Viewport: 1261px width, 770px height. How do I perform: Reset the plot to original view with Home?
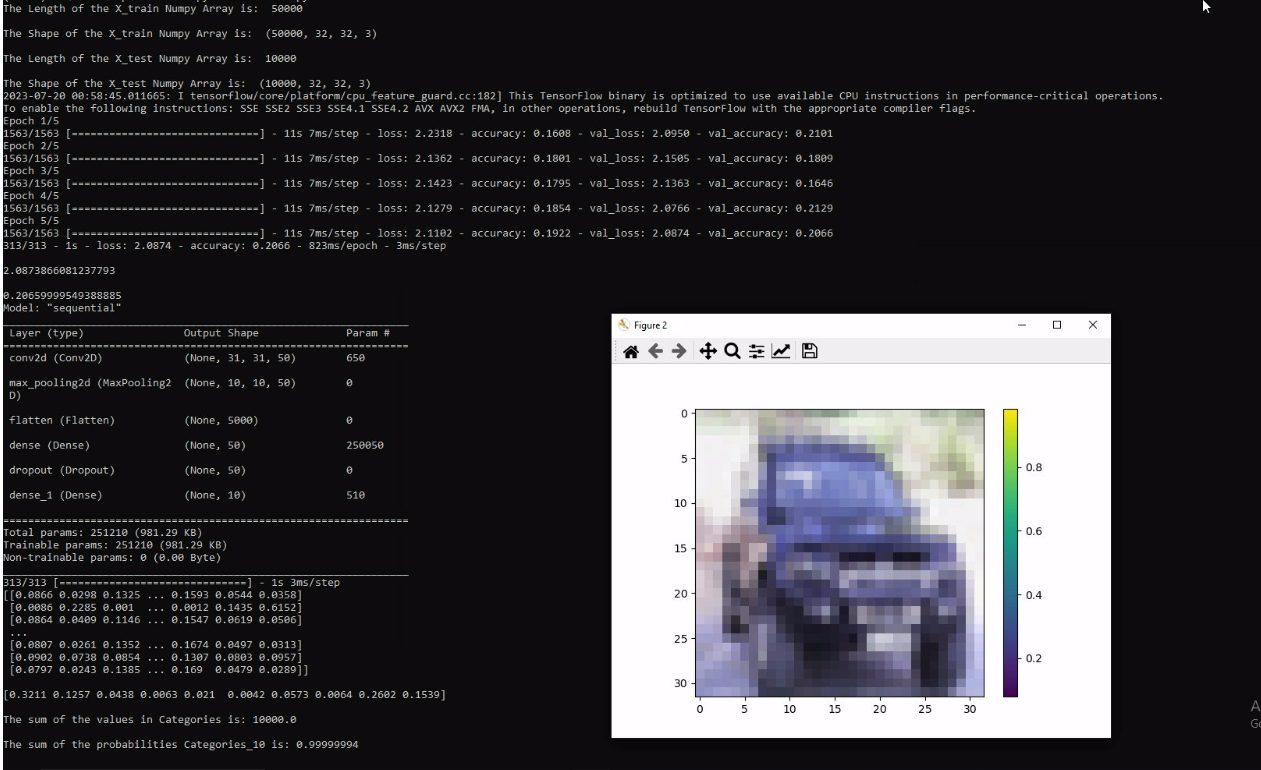(x=630, y=351)
